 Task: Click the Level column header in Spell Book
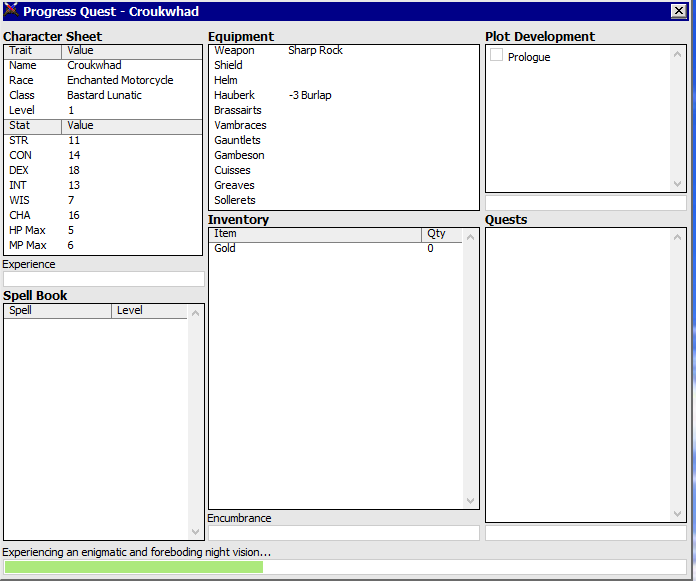pos(149,311)
